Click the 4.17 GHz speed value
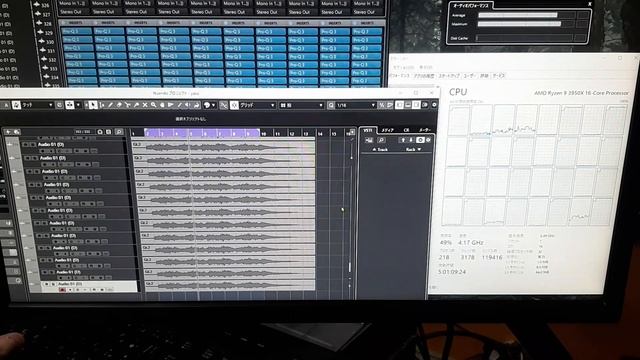 click(x=471, y=242)
